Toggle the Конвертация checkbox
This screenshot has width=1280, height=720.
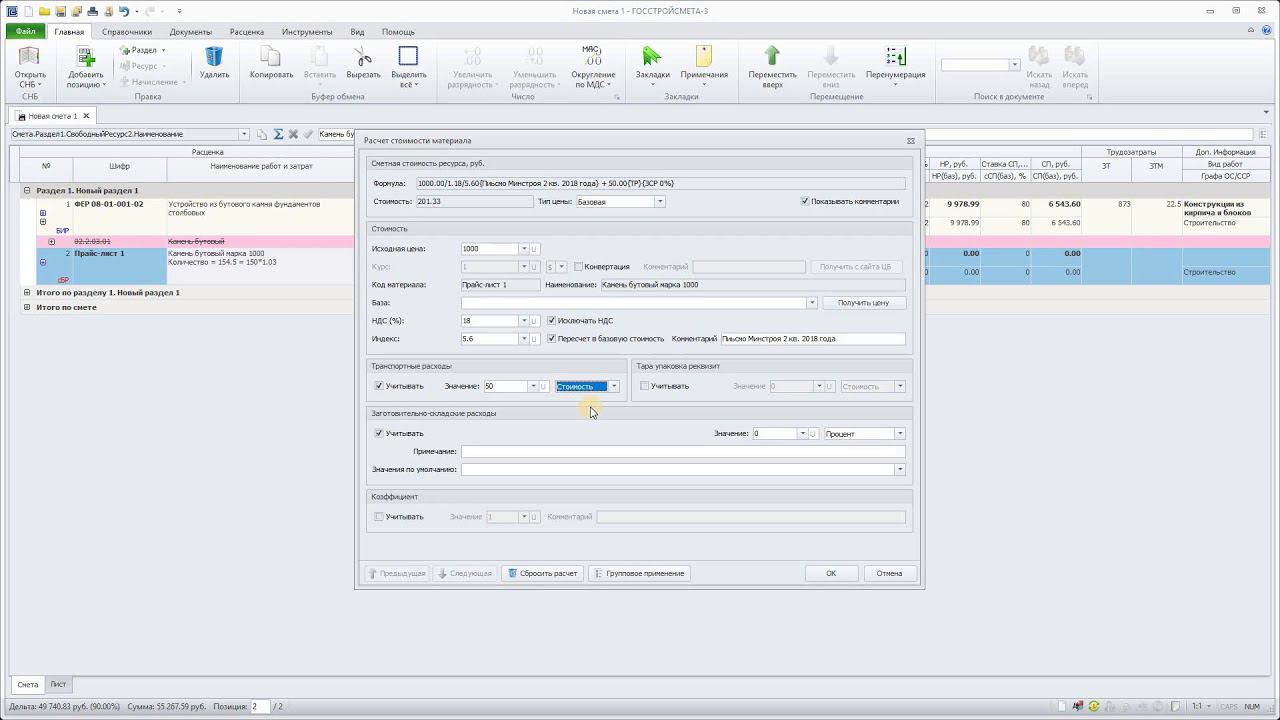(x=578, y=267)
